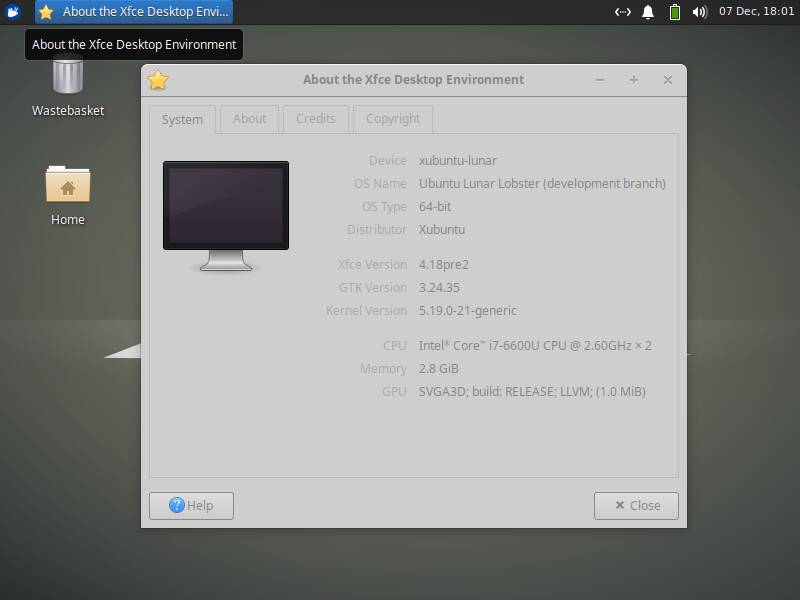The image size is (800, 600).
Task: Click the OS Name label
Action: click(x=380, y=184)
